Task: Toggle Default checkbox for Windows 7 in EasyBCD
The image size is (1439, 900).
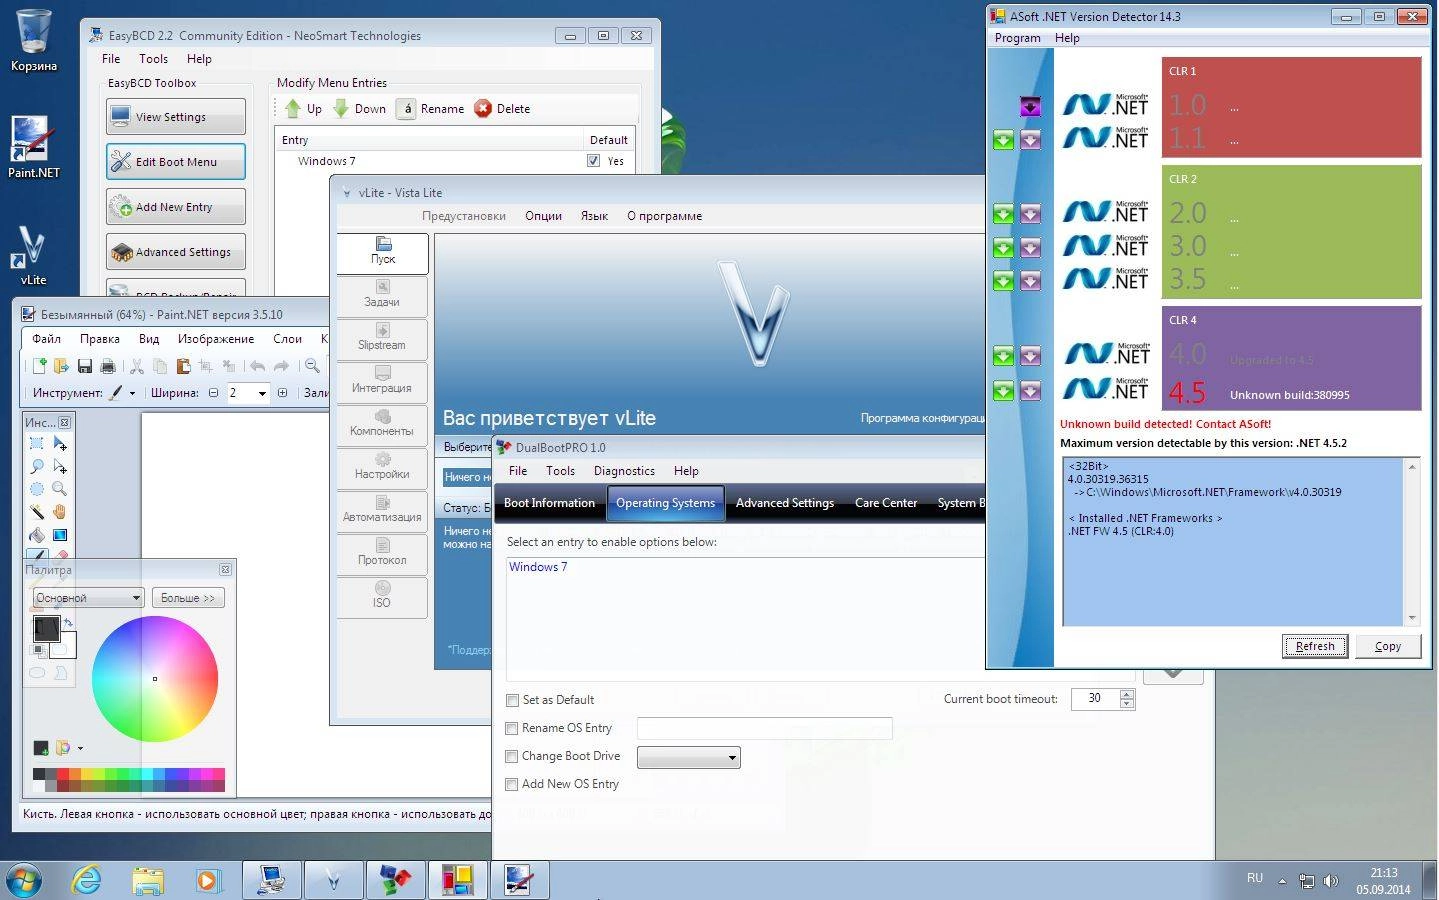Action: tap(594, 161)
